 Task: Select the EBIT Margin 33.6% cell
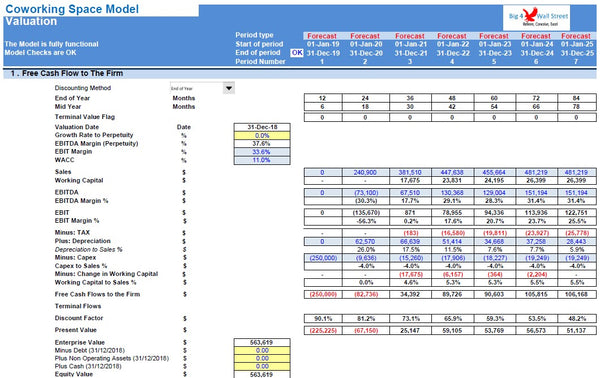tap(262, 152)
